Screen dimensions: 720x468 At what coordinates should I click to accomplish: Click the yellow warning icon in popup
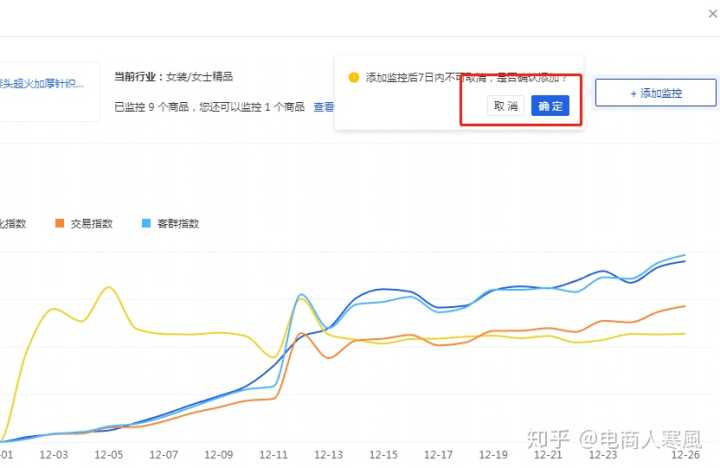click(x=353, y=77)
